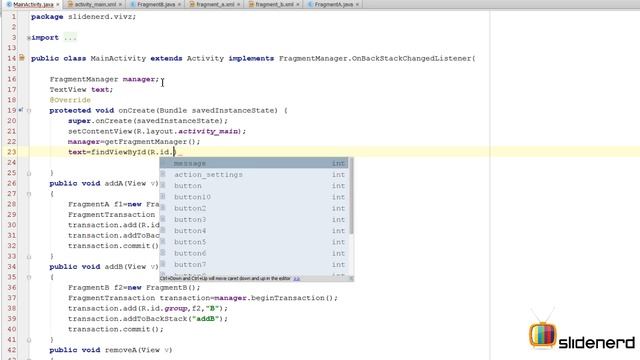The image size is (640, 360).
Task: Place caret in 'text=findViewById(R.id.' line
Action: coord(122,152)
